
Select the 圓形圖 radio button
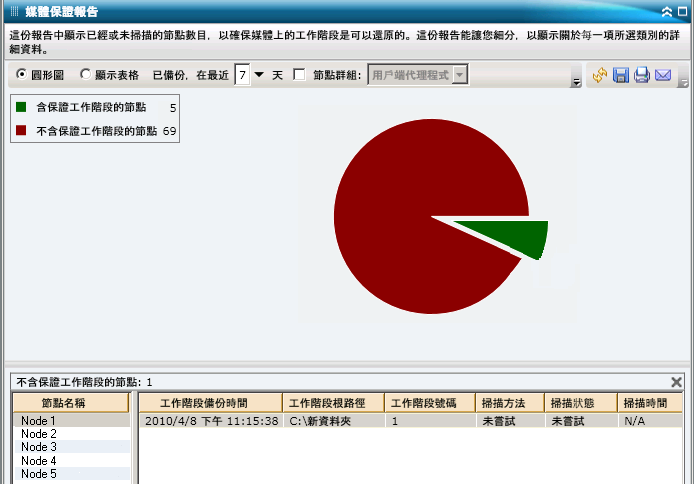coord(21,74)
